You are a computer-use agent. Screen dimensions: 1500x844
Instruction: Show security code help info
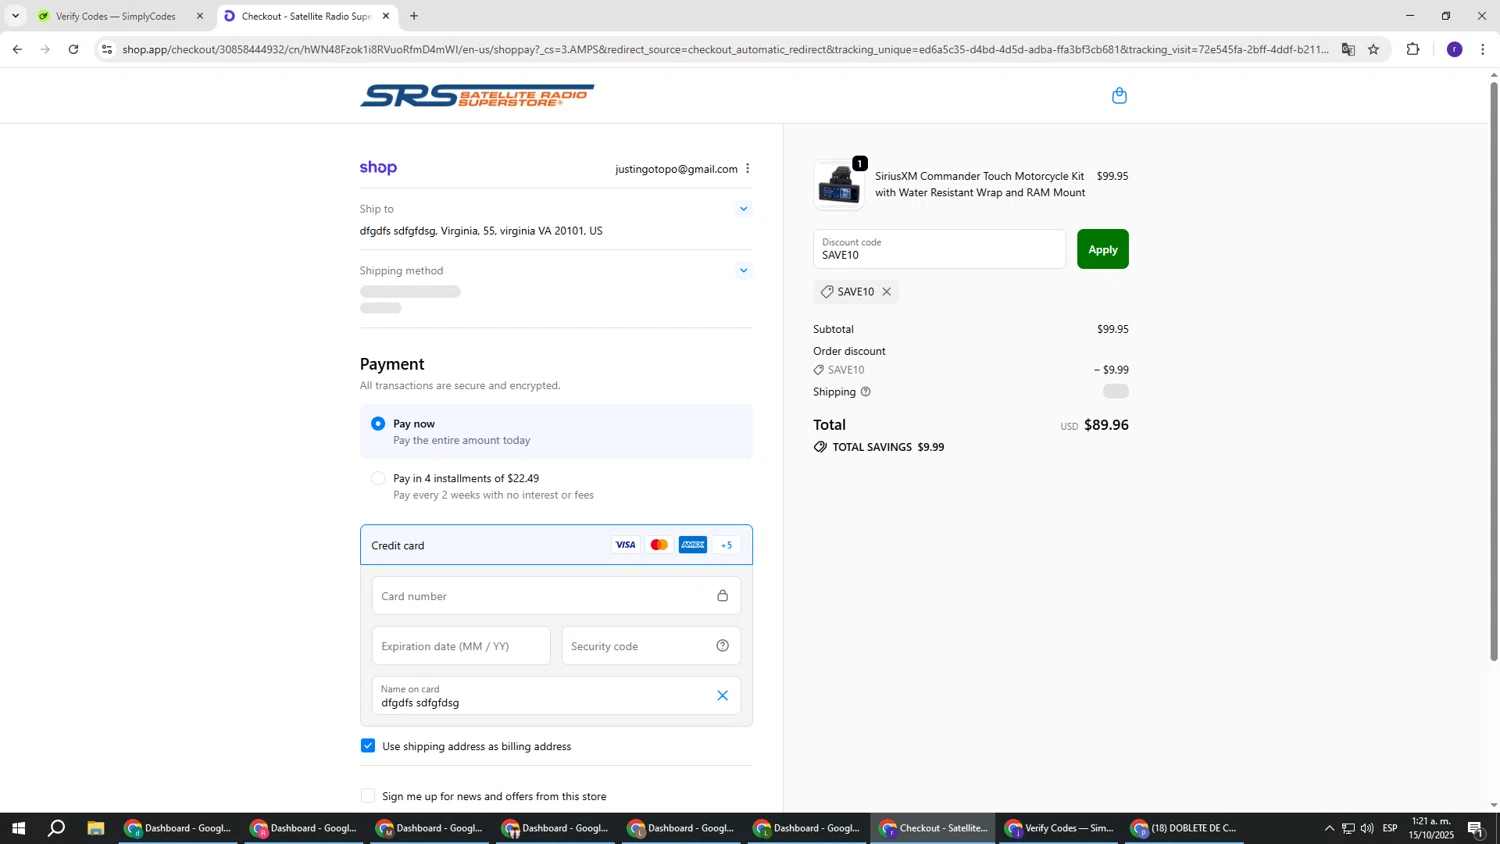tap(722, 646)
